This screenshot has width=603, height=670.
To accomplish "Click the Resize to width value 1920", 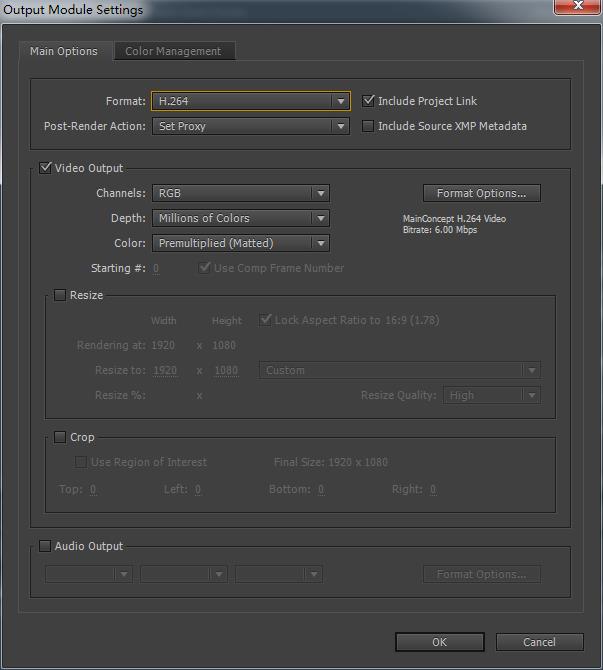I will [x=165, y=371].
